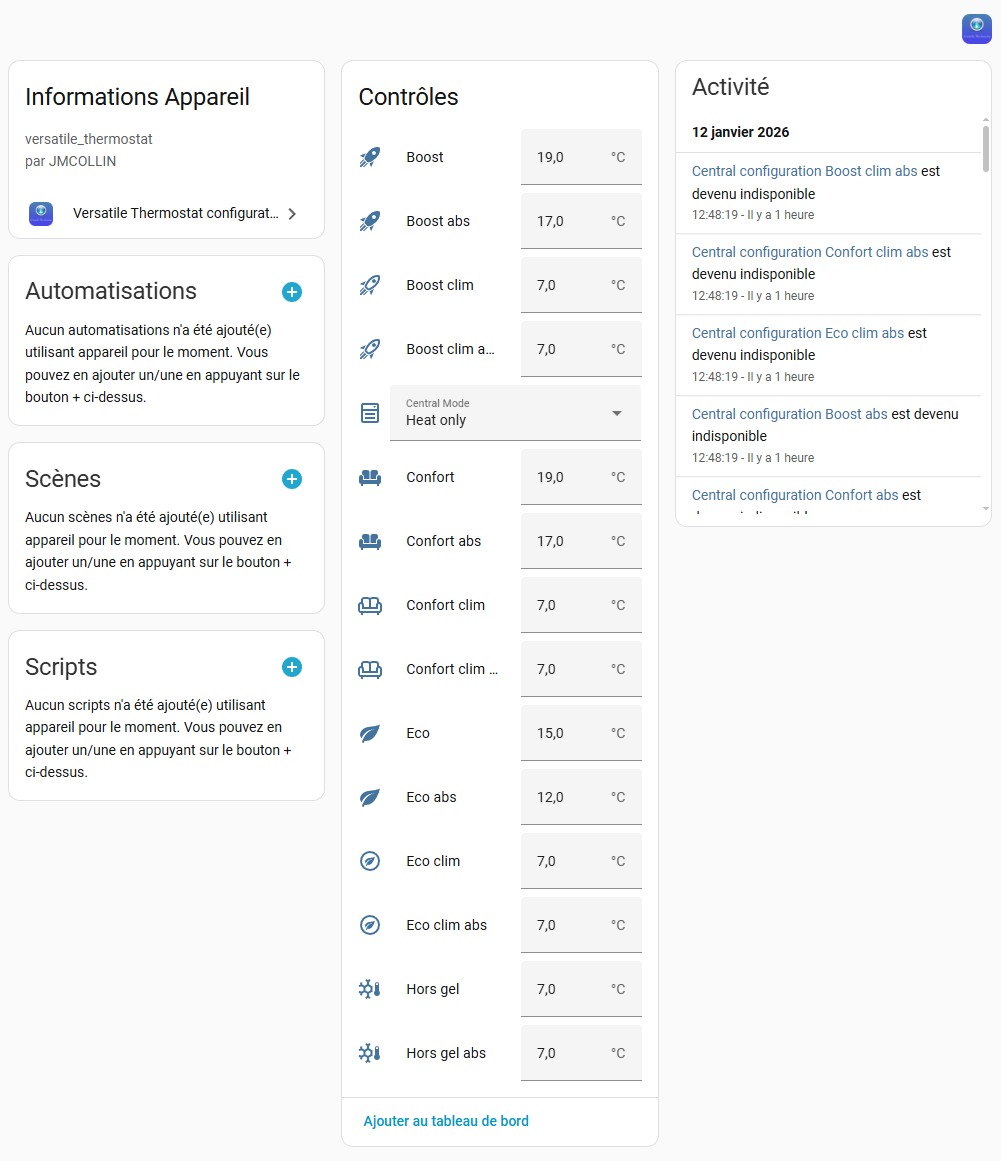Click the Hors gel abs temperature field
1001x1161 pixels.
[x=581, y=1053]
